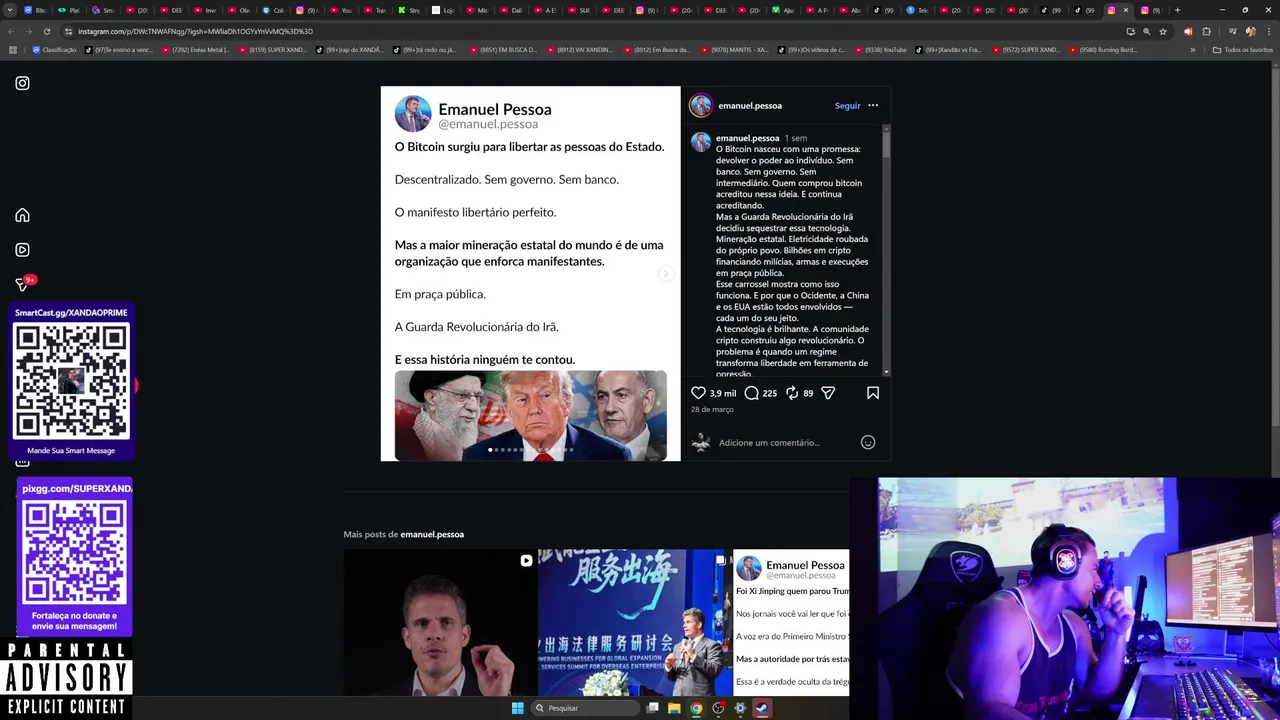Open comments via the speech bubble icon
Image resolution: width=1280 pixels, height=720 pixels.
[751, 393]
